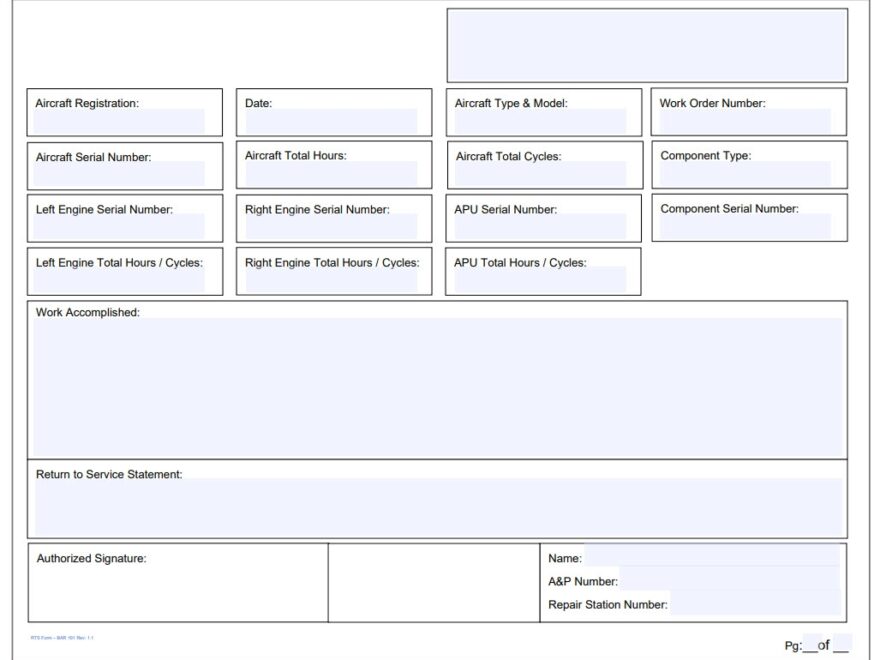This screenshot has width=880, height=660.
Task: Click the 'Return to Service Statement:' label
Action: pyautogui.click(x=109, y=474)
